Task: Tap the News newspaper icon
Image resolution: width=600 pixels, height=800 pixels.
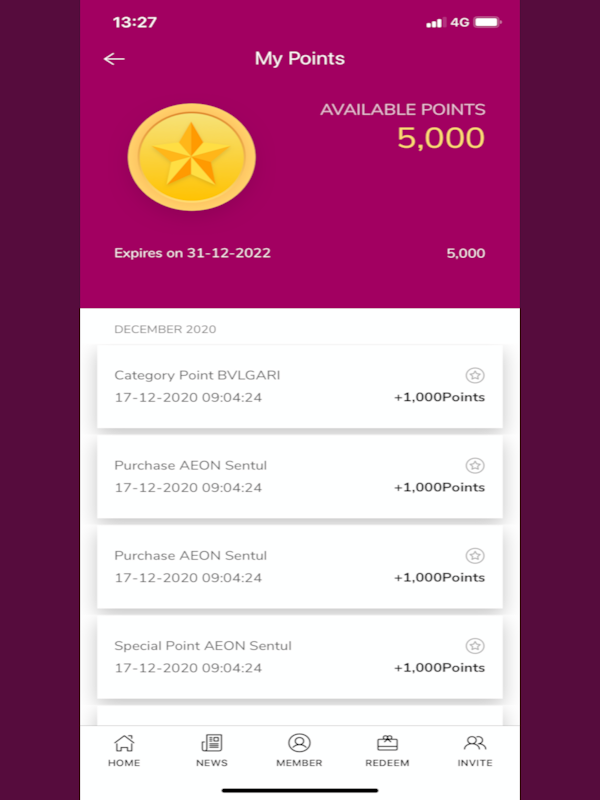Action: pos(212,743)
